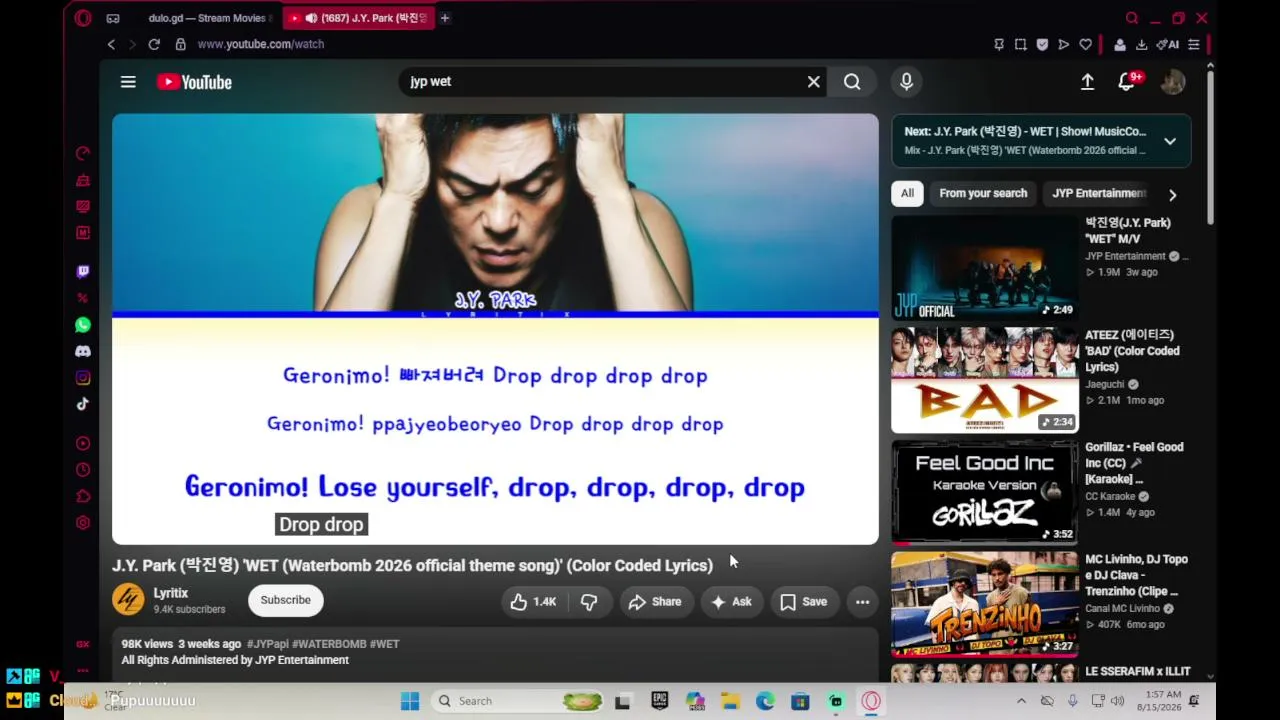Open Microsoft Edge from taskbar
Image resolution: width=1280 pixels, height=720 pixels.
click(765, 701)
